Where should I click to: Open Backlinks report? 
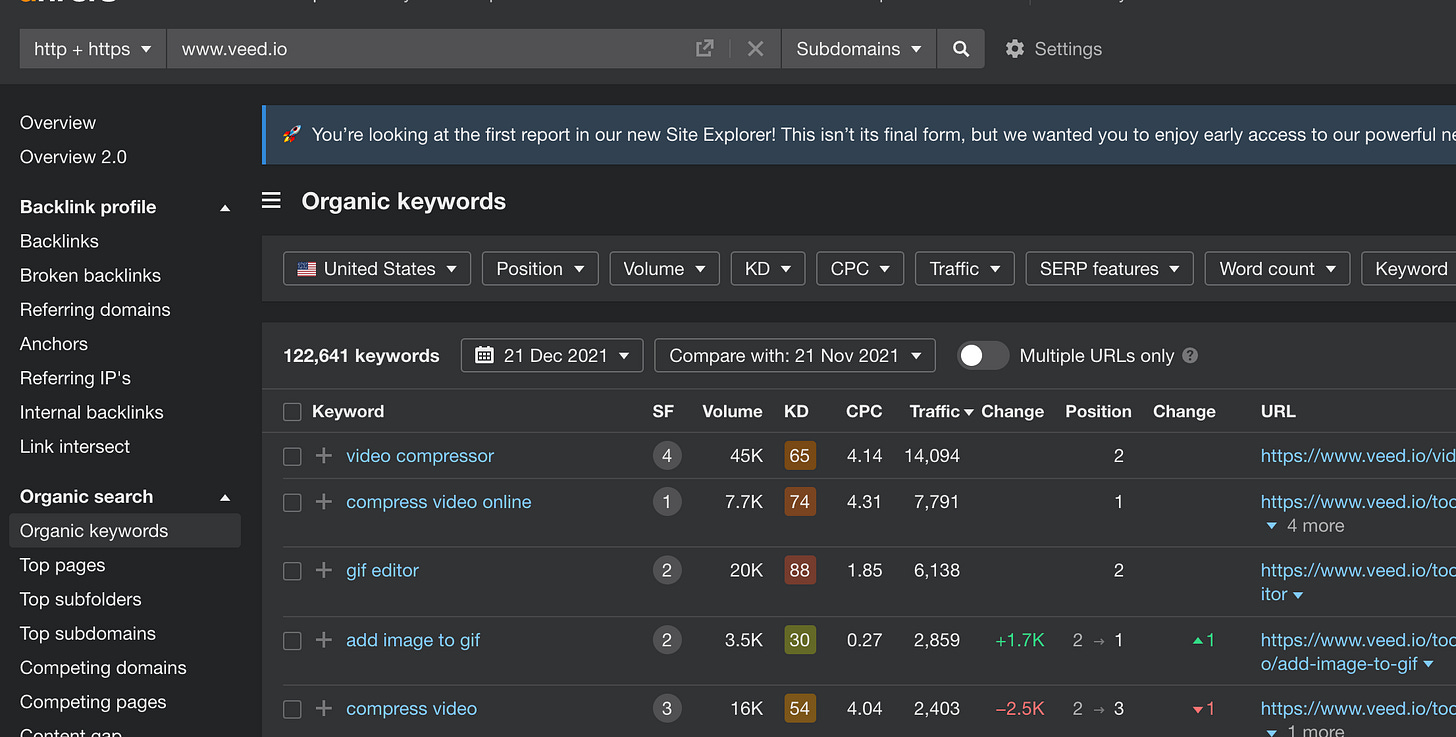point(59,241)
